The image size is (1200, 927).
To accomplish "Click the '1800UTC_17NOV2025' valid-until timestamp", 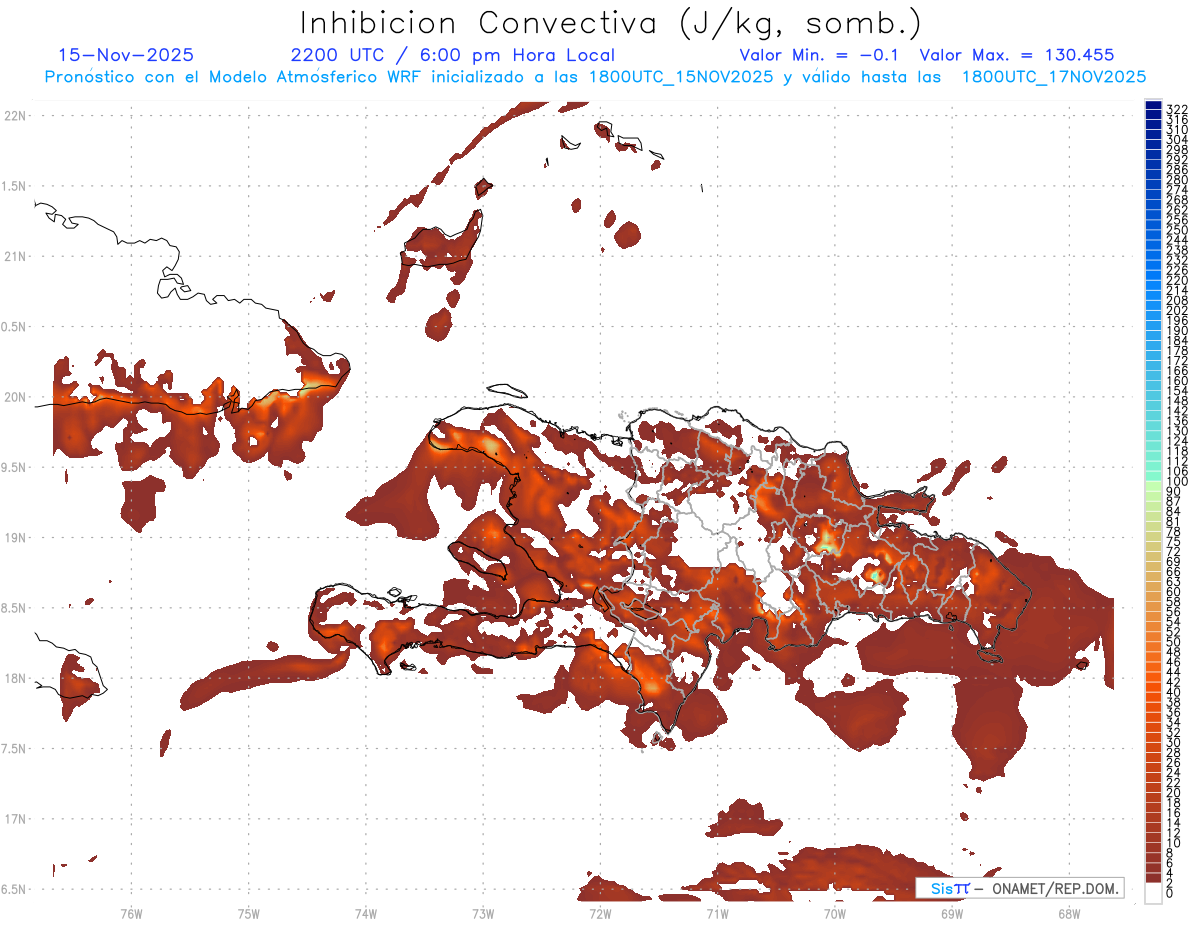I will point(1053,77).
